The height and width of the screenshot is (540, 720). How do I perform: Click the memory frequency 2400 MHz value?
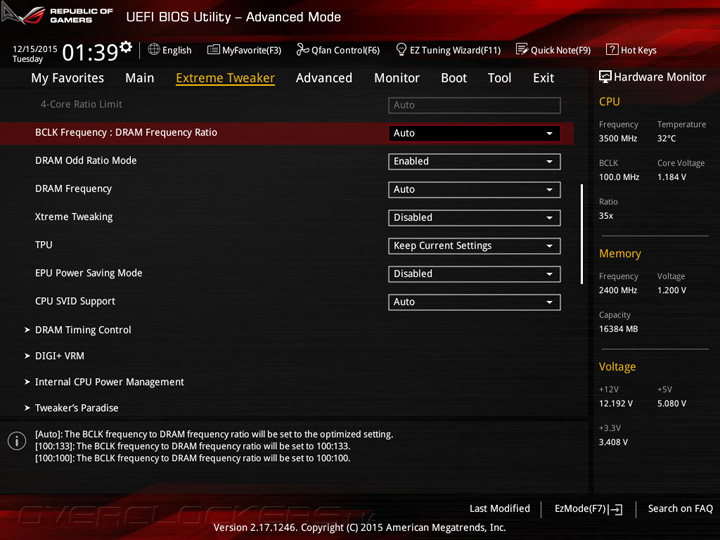[x=618, y=290]
